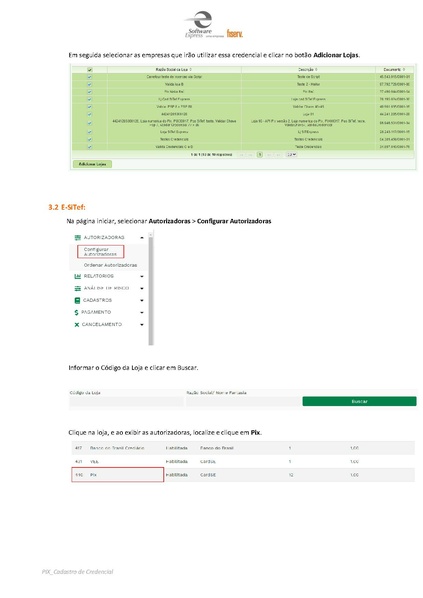Expand the Cadastros menu arrow
The height and width of the screenshot is (598, 423).
click(x=142, y=301)
